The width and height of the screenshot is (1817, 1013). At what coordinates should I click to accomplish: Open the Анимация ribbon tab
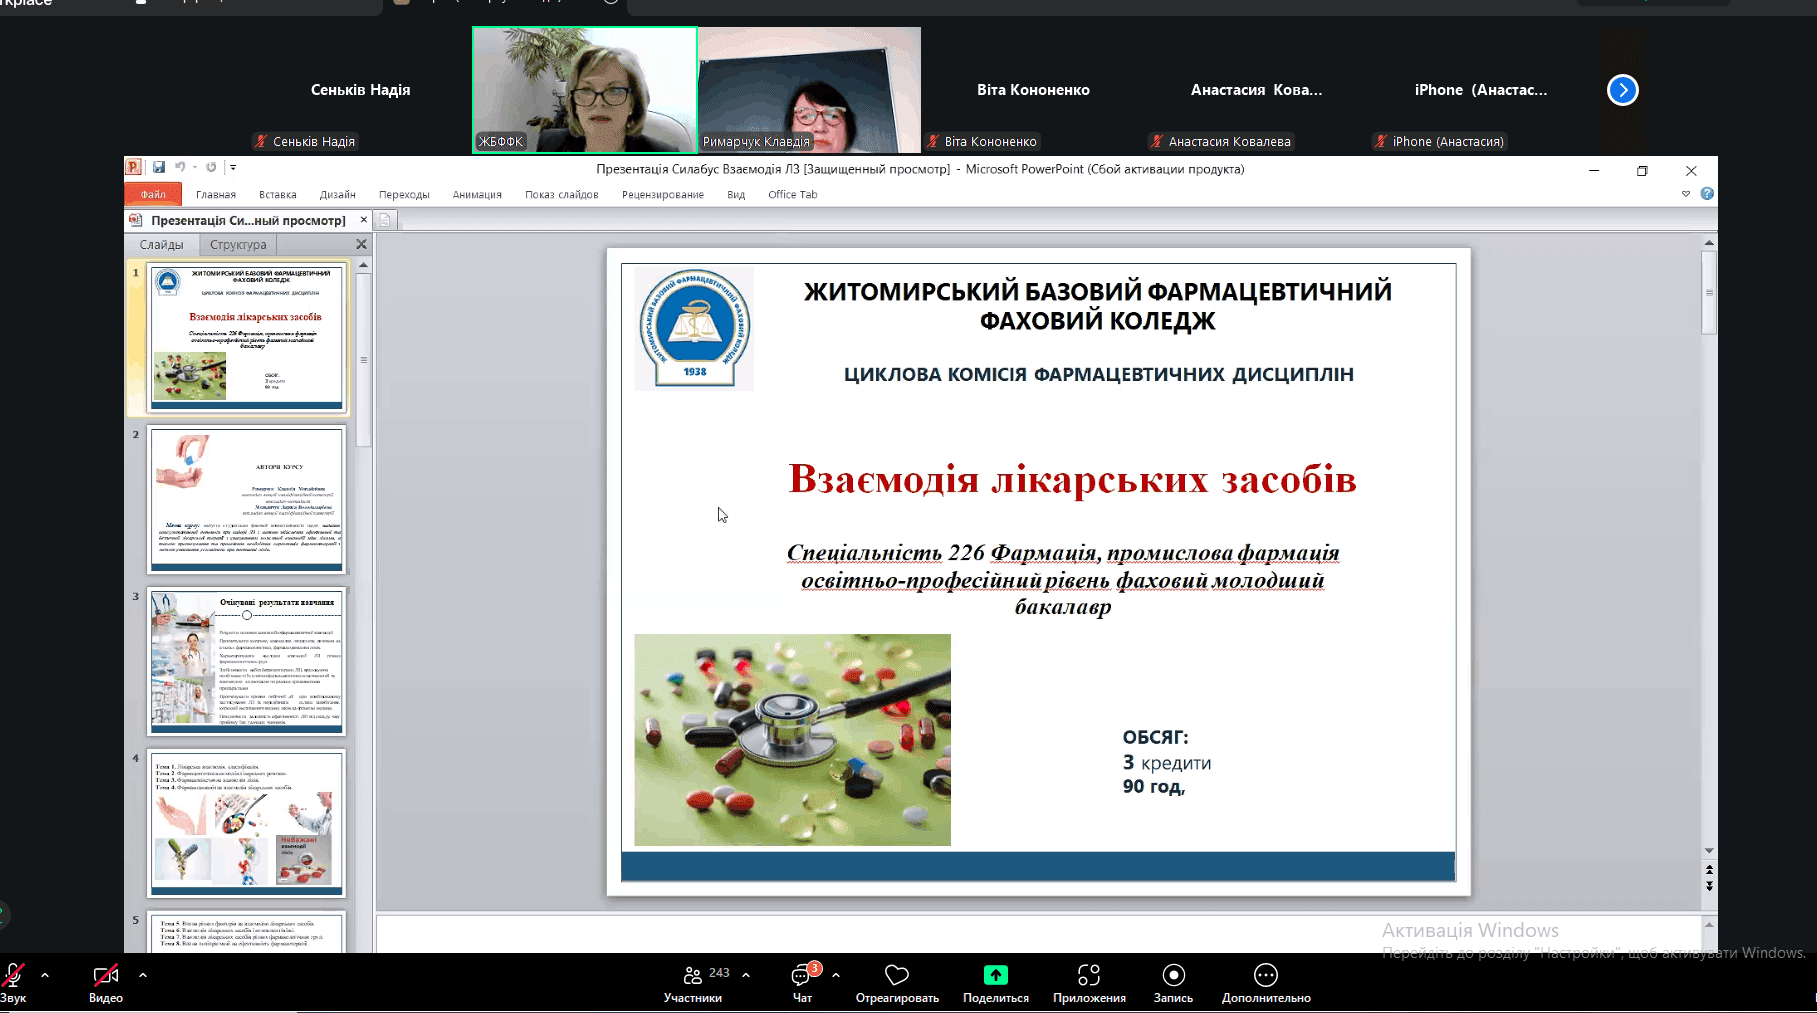[477, 195]
